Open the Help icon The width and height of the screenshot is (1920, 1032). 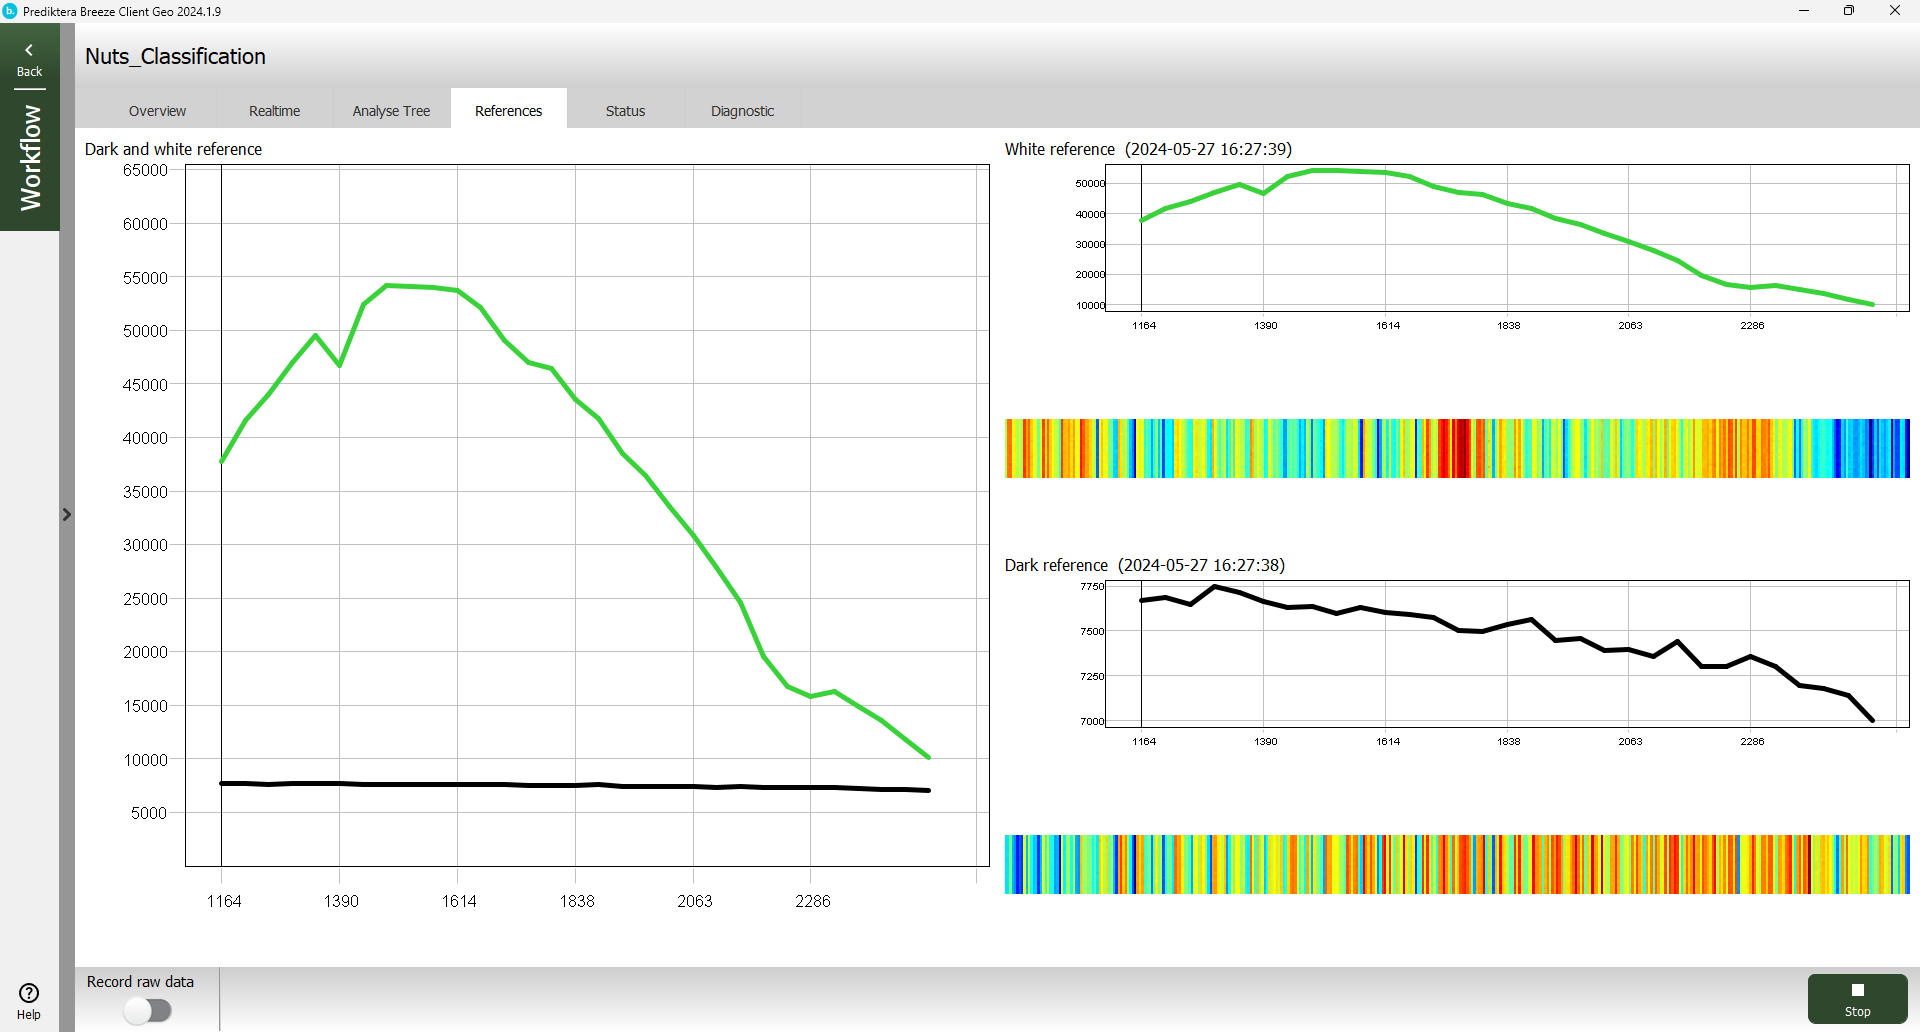coord(29,993)
